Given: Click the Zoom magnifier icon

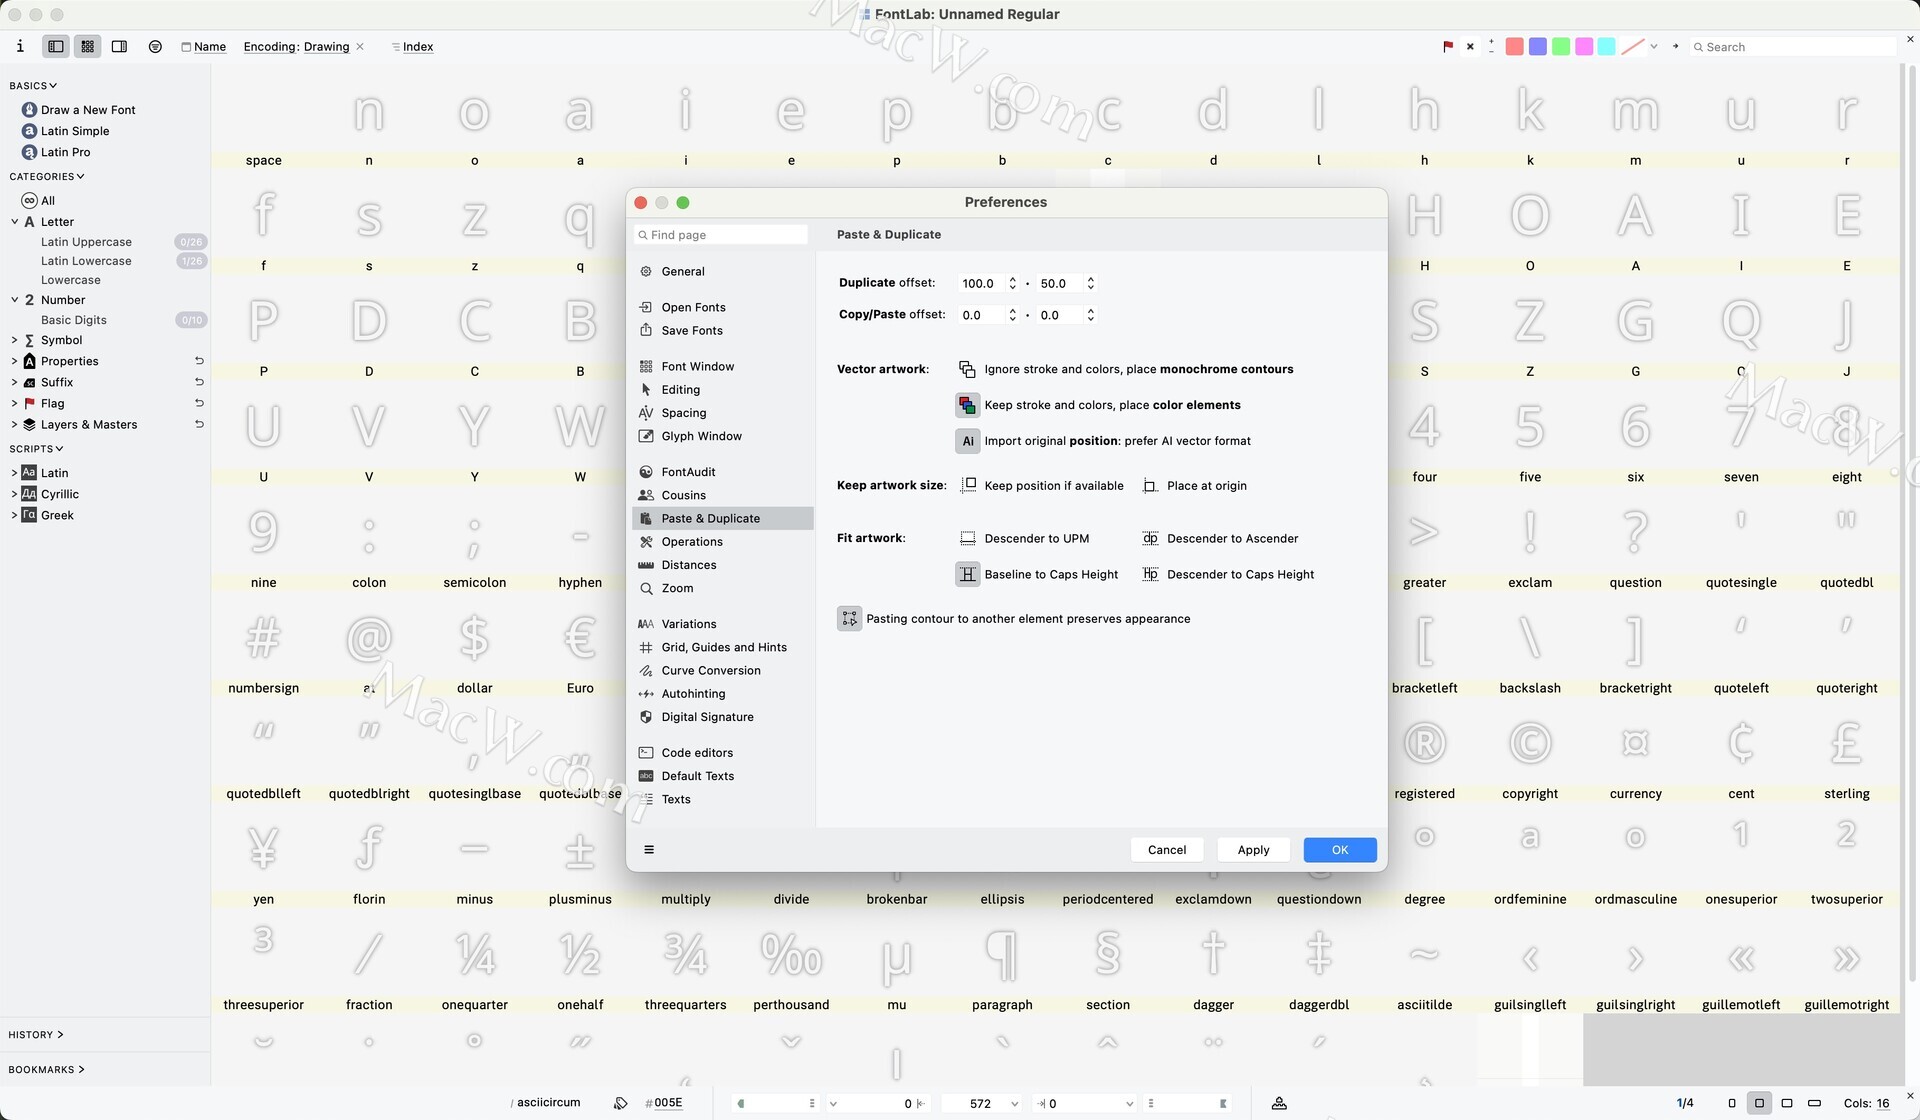Looking at the screenshot, I should [646, 588].
